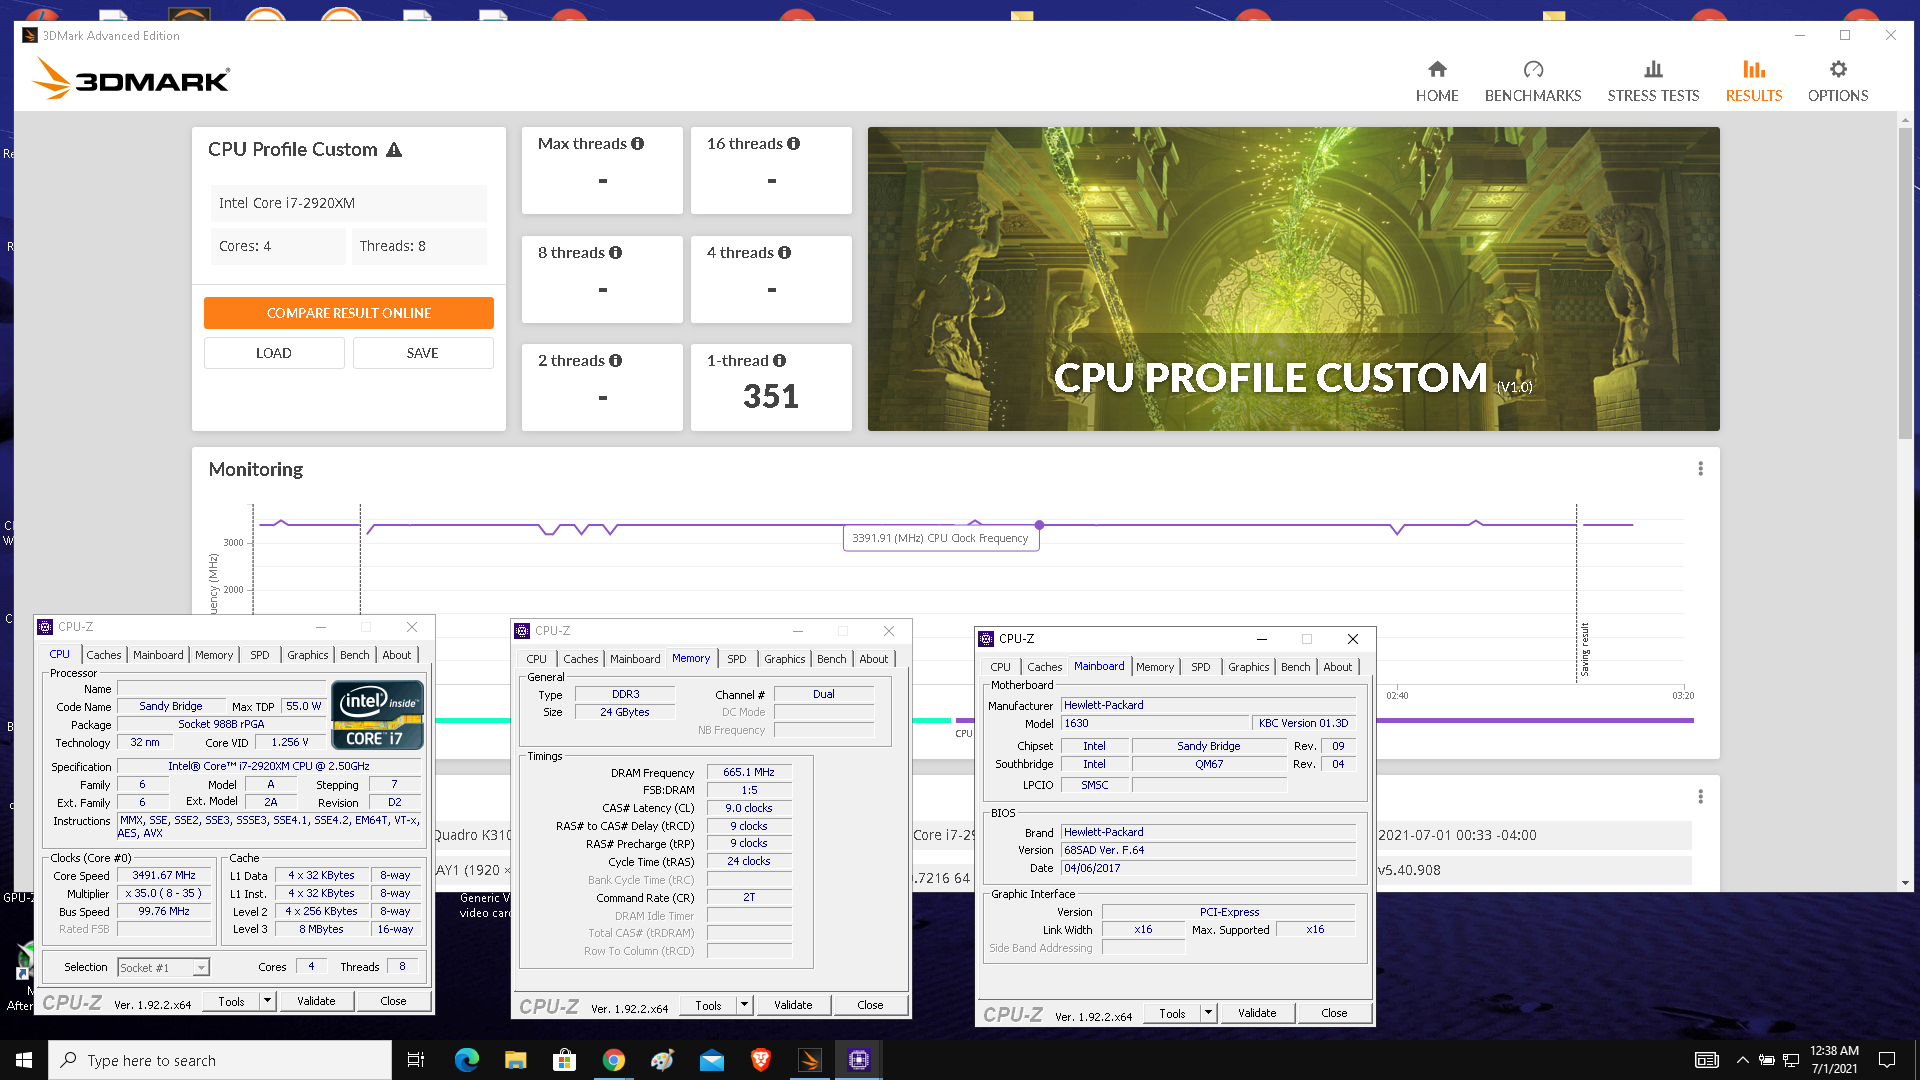
Task: Open the notification center
Action: pyautogui.click(x=1887, y=1060)
